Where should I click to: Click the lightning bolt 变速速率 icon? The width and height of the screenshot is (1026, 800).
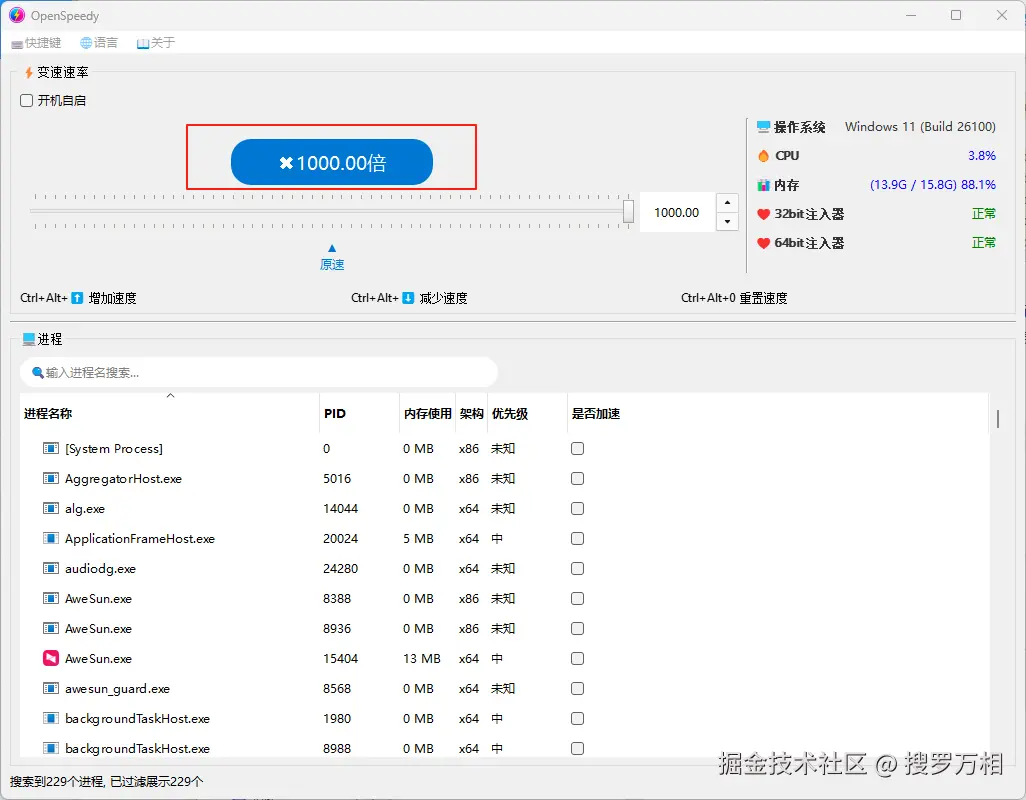click(x=28, y=73)
